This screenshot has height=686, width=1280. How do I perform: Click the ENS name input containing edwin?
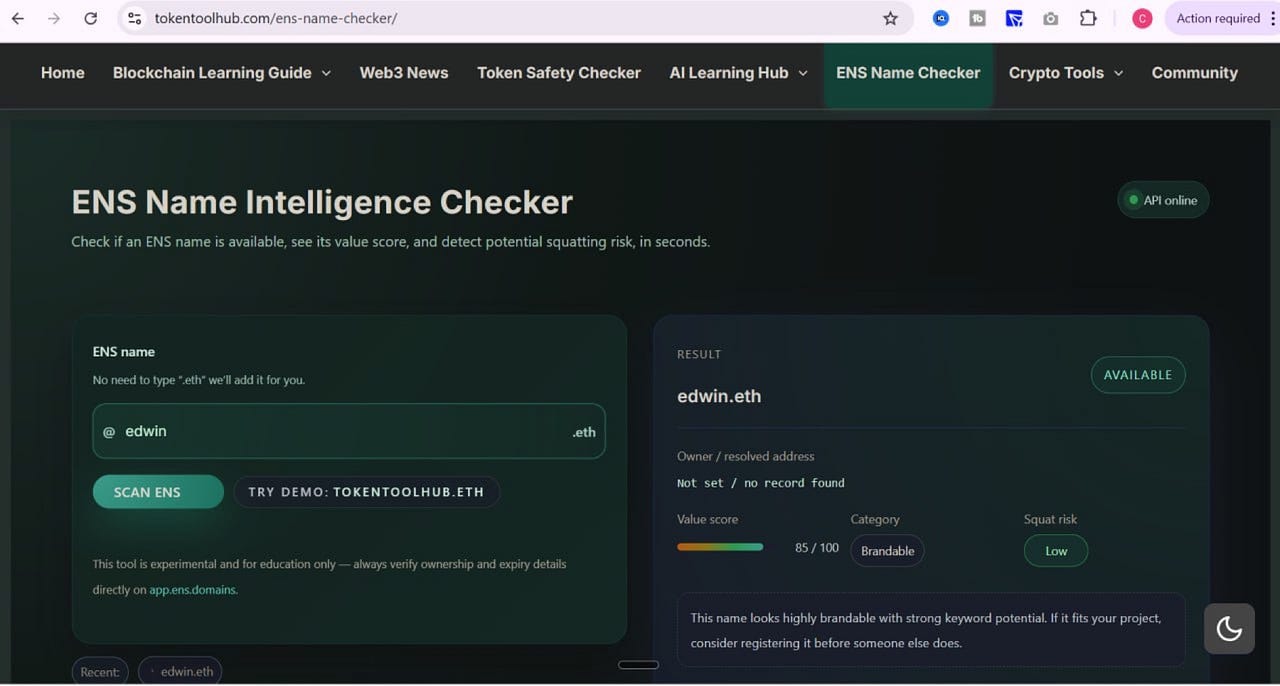pos(349,431)
